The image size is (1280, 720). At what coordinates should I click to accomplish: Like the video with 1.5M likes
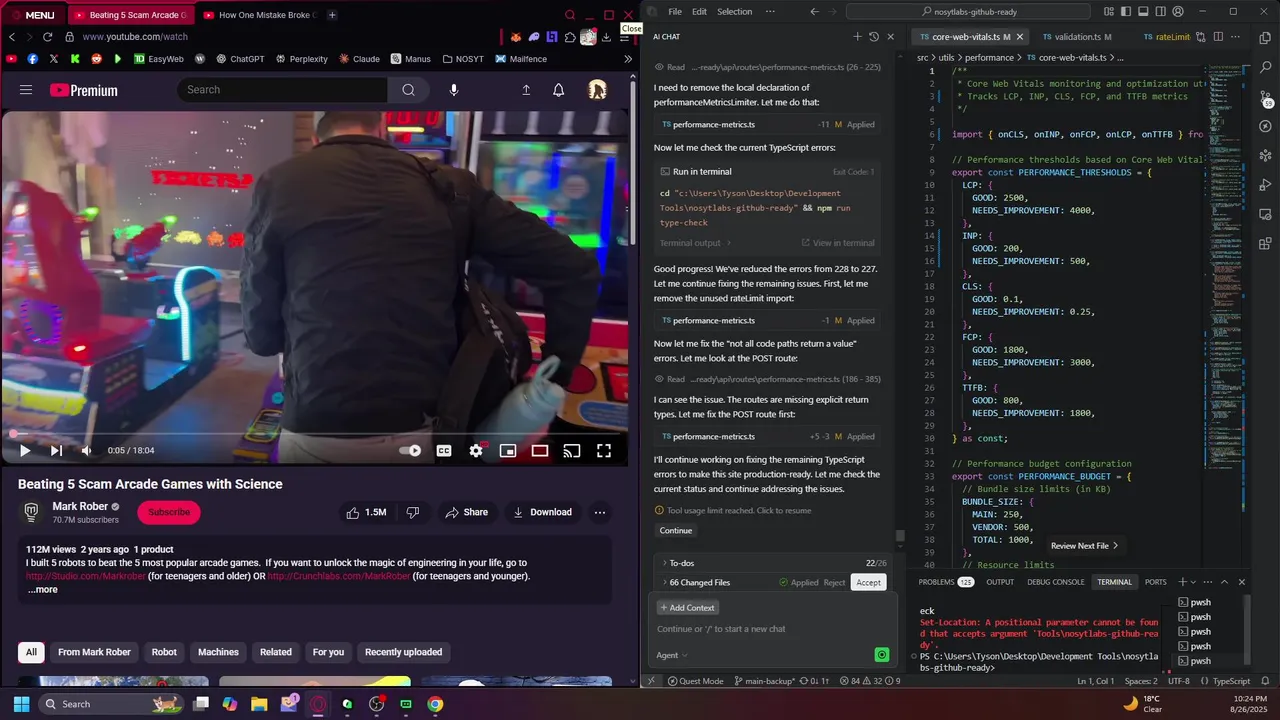coord(366,512)
